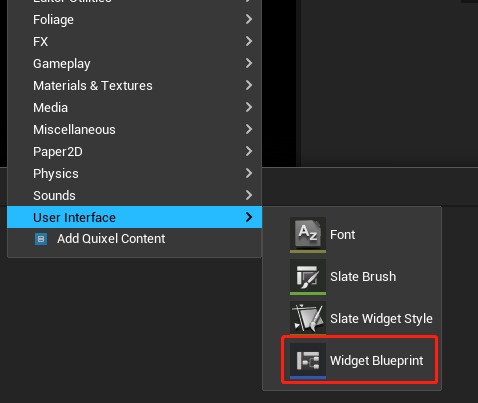Select Slate Widget Style text entry
The width and height of the screenshot is (478, 403).
[x=381, y=319]
